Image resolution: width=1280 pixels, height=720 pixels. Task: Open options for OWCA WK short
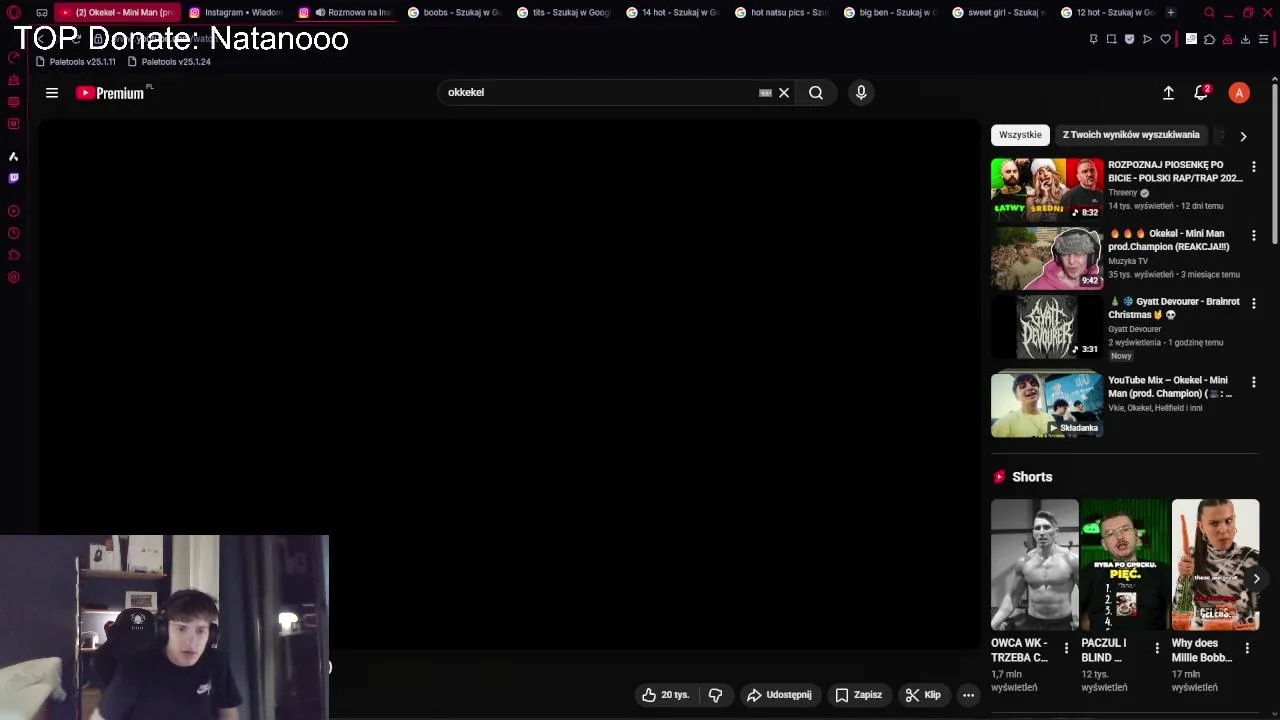[1066, 648]
